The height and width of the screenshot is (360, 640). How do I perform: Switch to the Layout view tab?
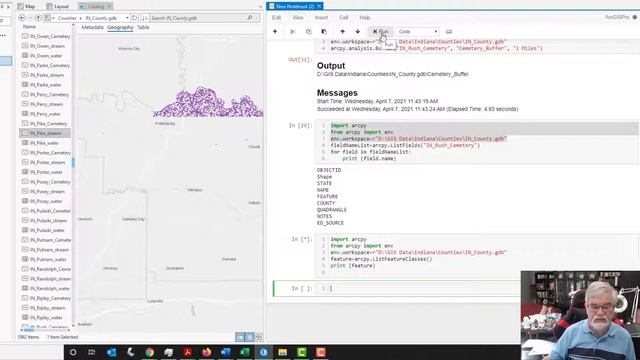point(58,7)
